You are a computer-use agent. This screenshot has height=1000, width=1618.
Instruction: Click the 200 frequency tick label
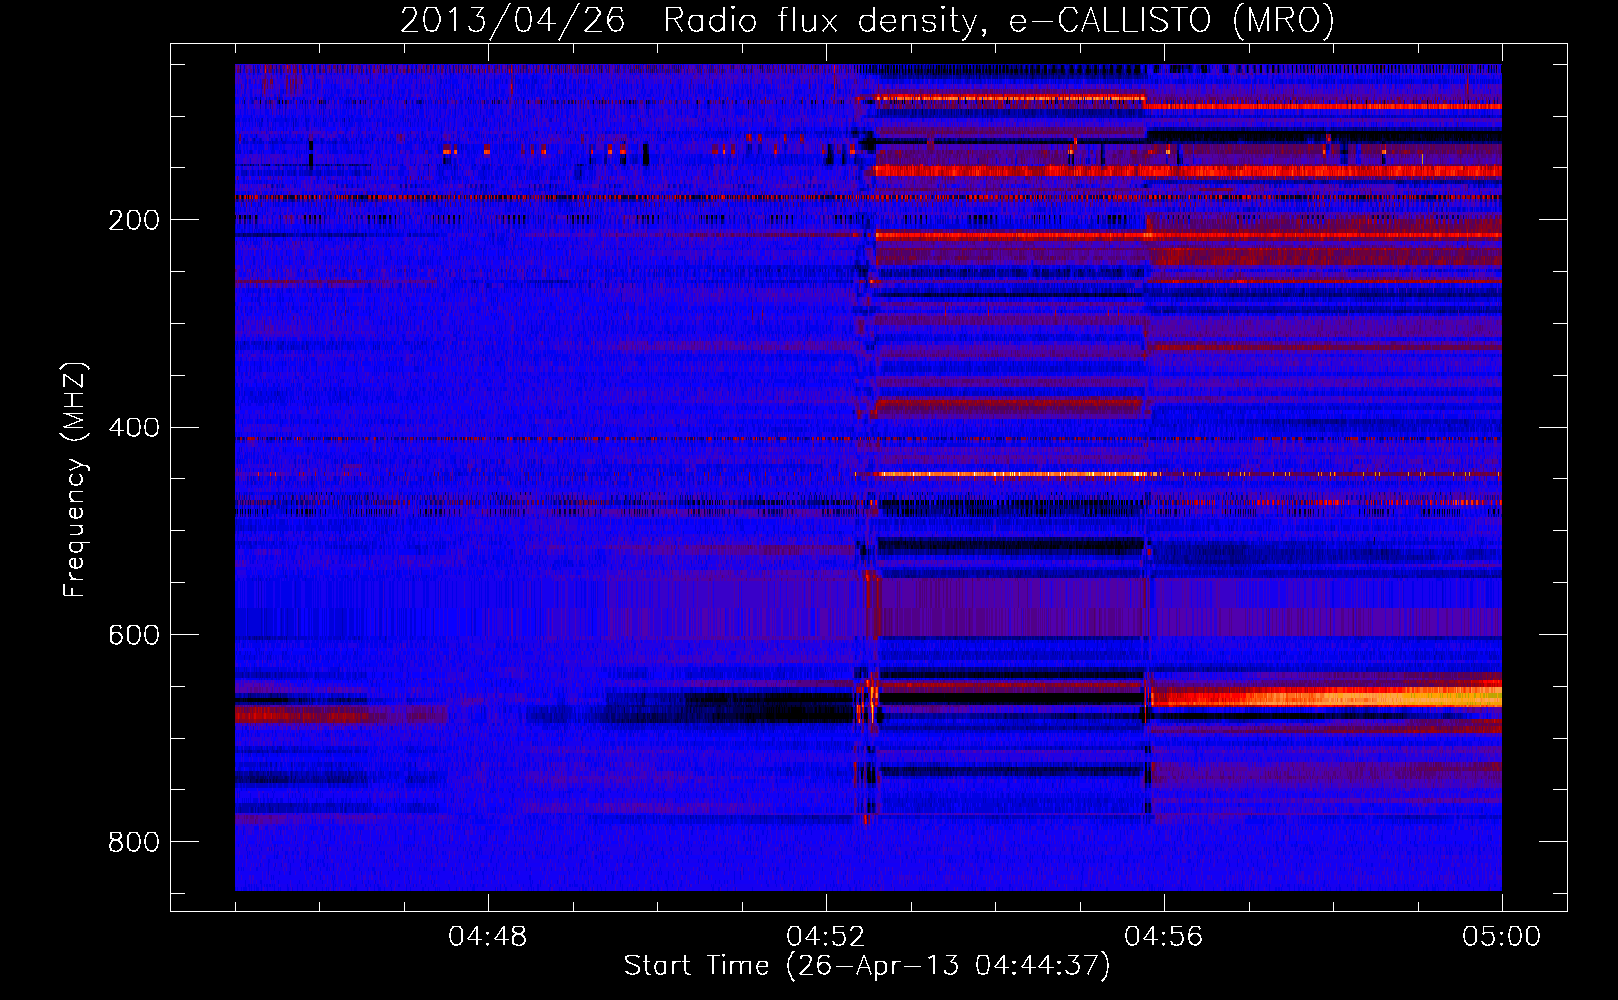click(134, 220)
